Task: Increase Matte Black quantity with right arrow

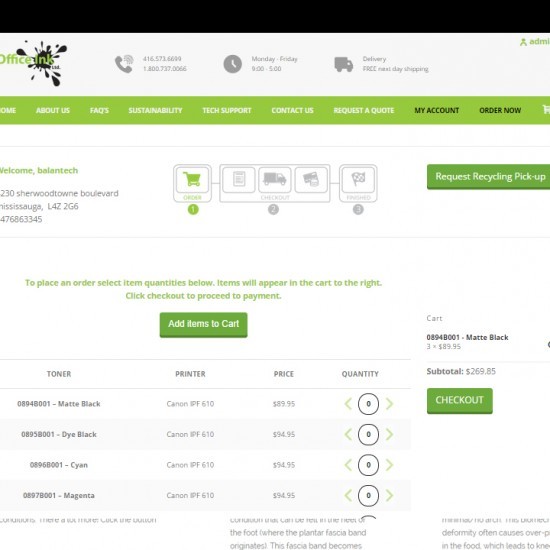Action: click(389, 404)
